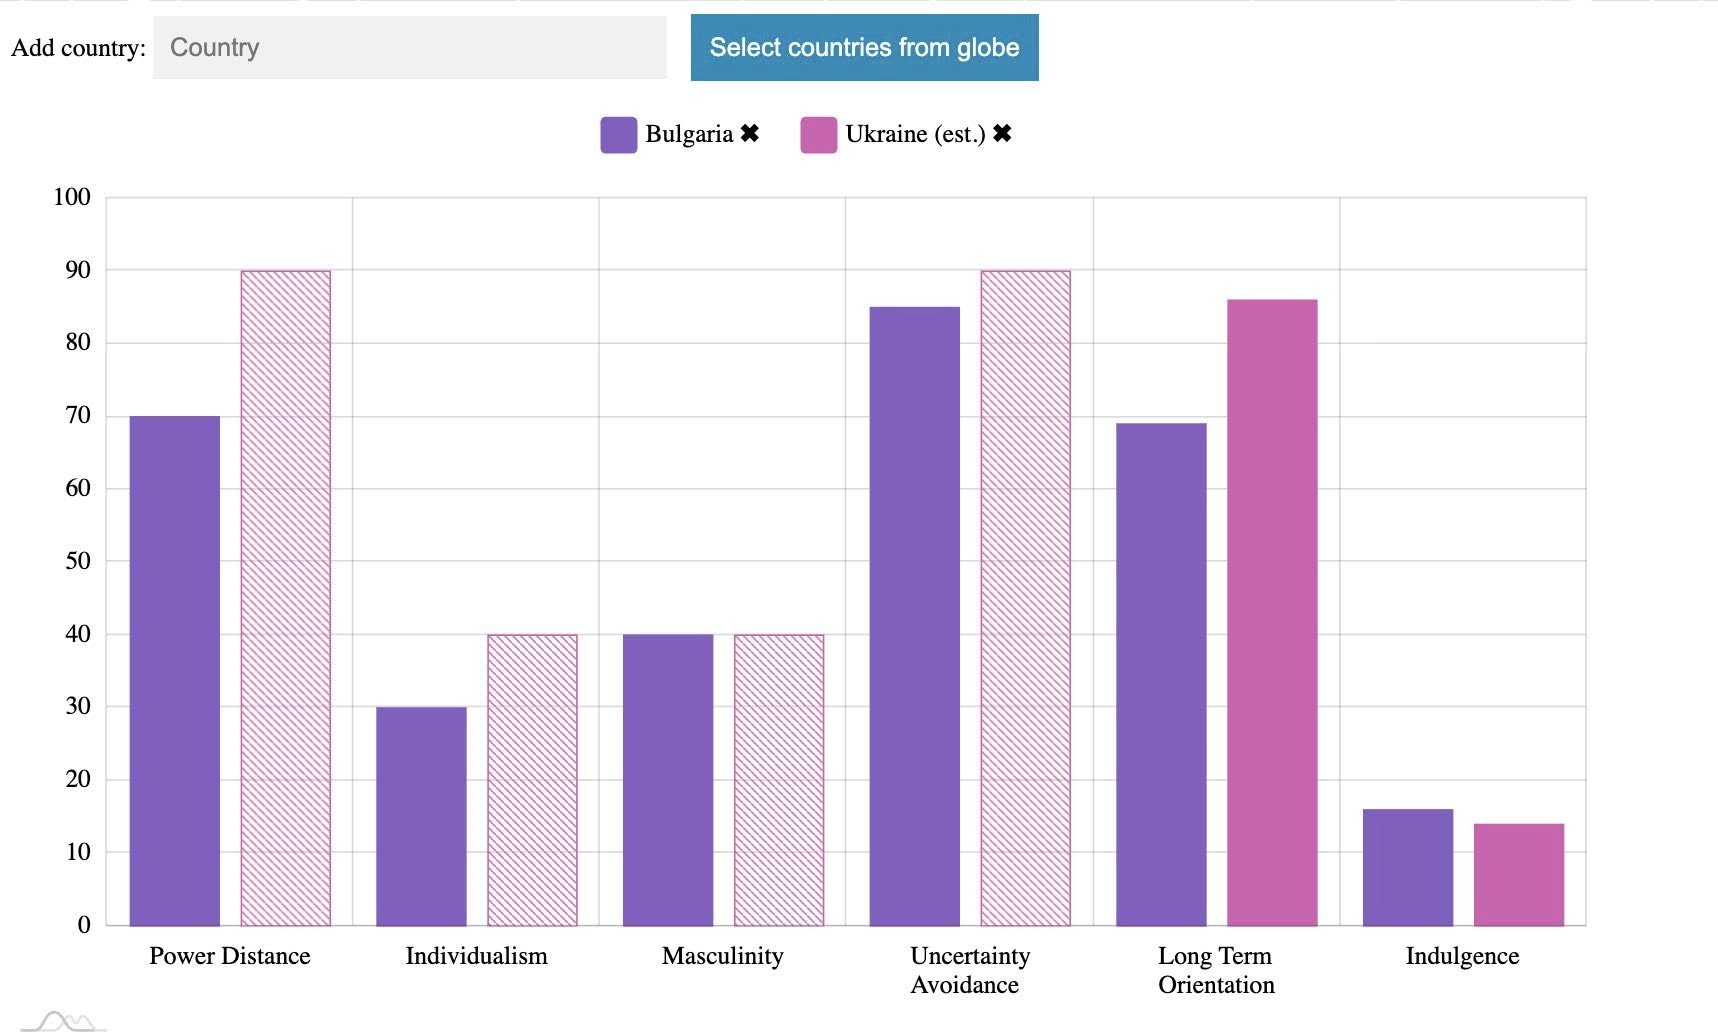
Task: Select Bulgaria's Indulgence bar
Action: click(x=1408, y=867)
